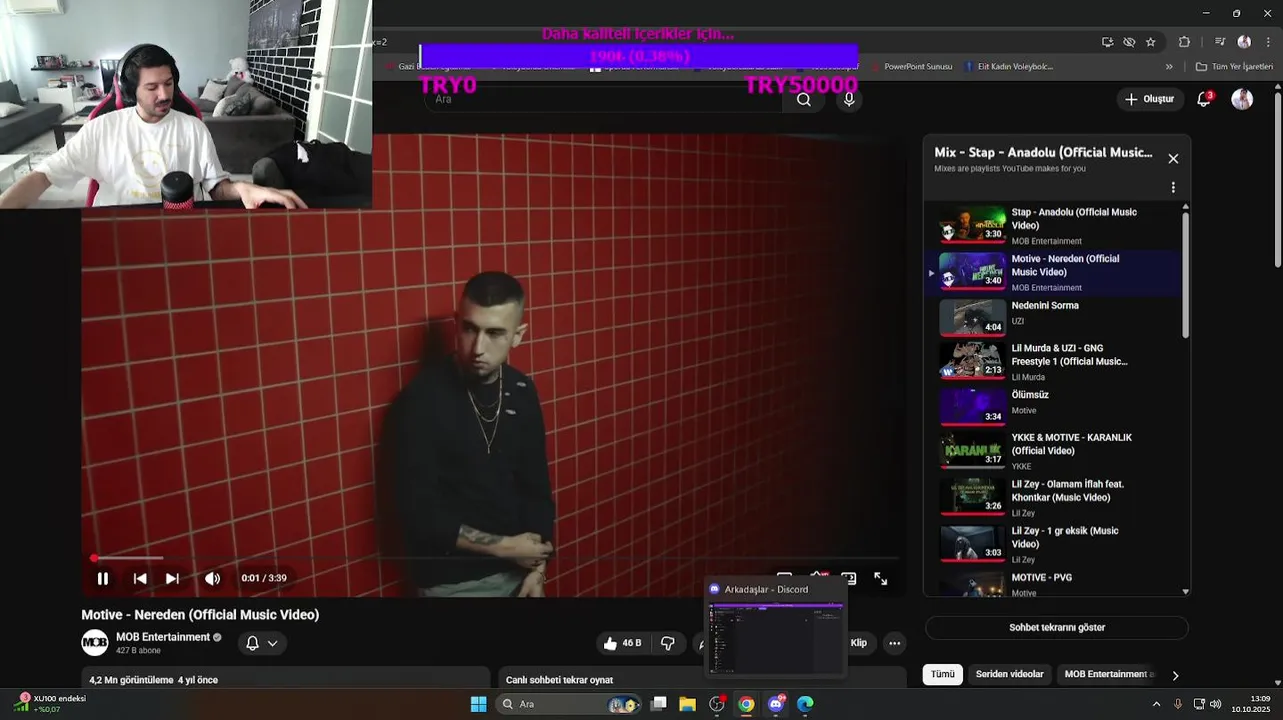Open the Chrome three-dot menu
The height and width of the screenshot is (720, 1283).
(1268, 42)
